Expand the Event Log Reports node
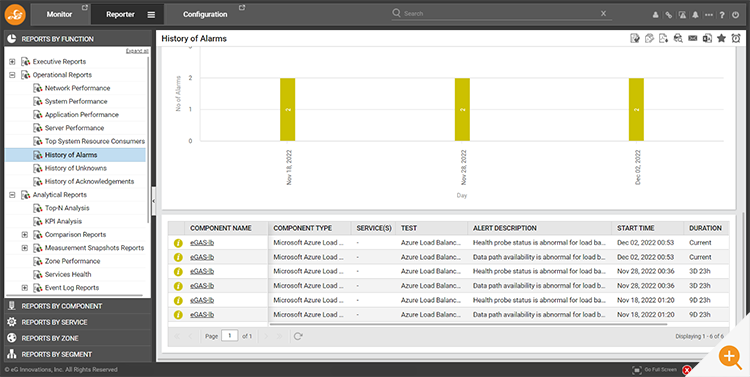750x377 pixels. point(25,288)
